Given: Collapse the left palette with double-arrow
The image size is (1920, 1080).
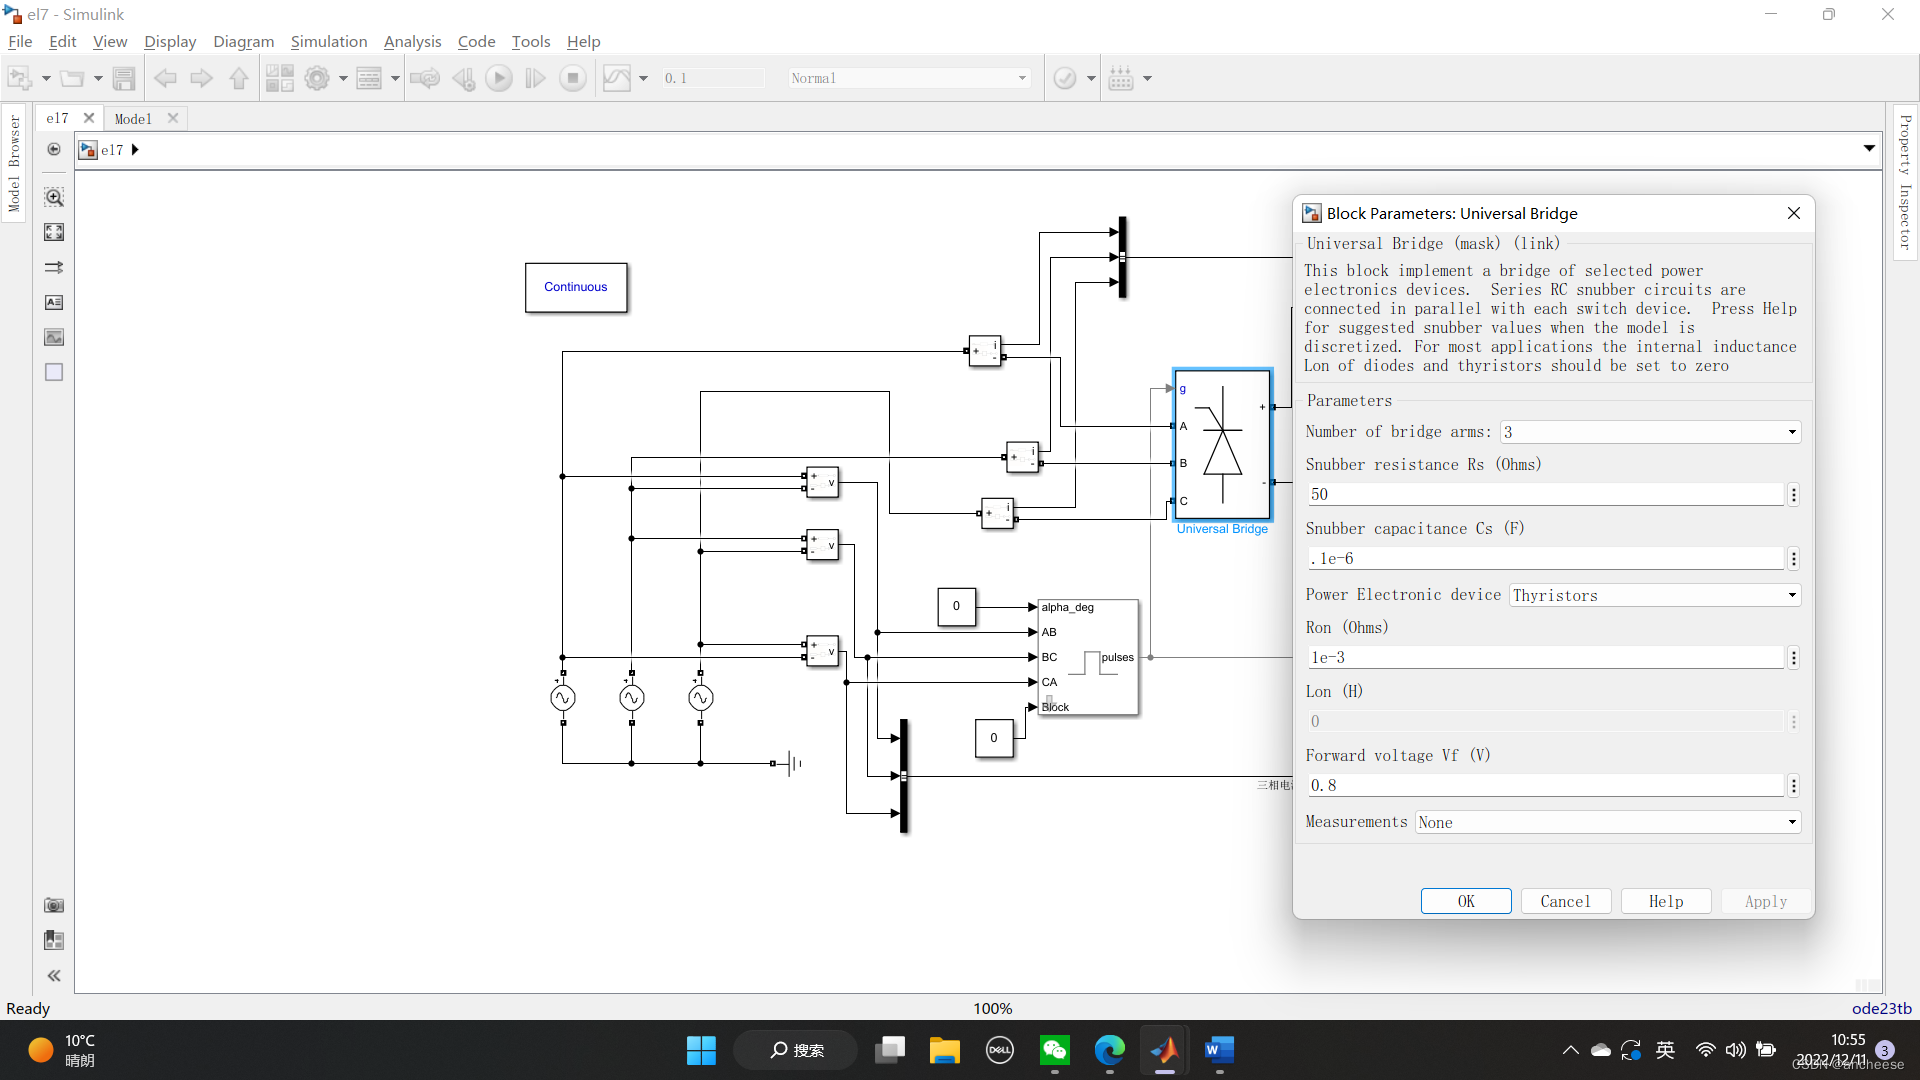Looking at the screenshot, I should [54, 975].
